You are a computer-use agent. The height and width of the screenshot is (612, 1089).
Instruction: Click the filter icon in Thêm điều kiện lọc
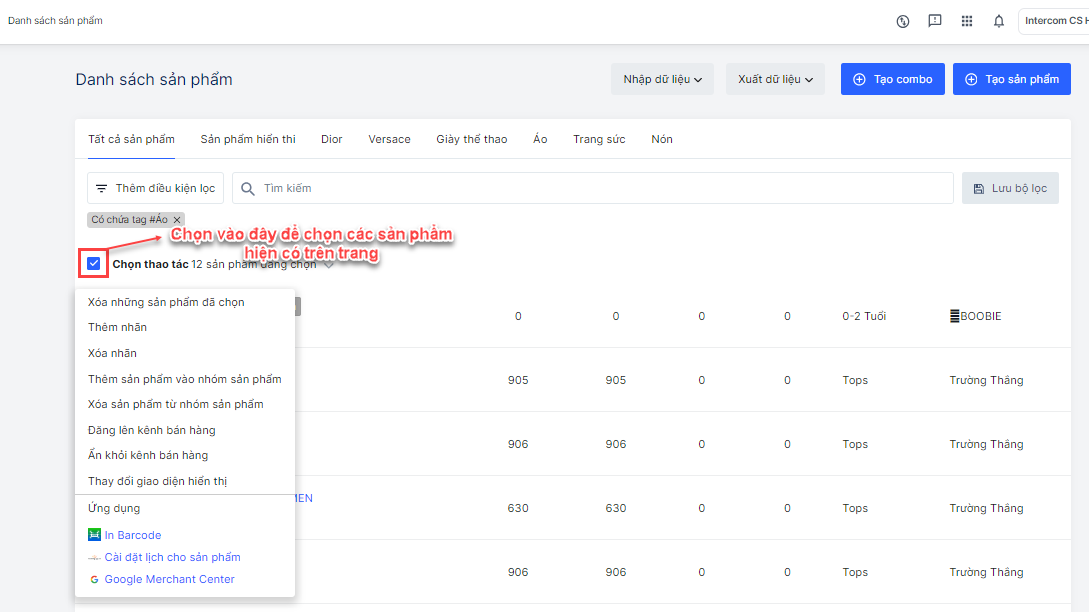tap(102, 188)
